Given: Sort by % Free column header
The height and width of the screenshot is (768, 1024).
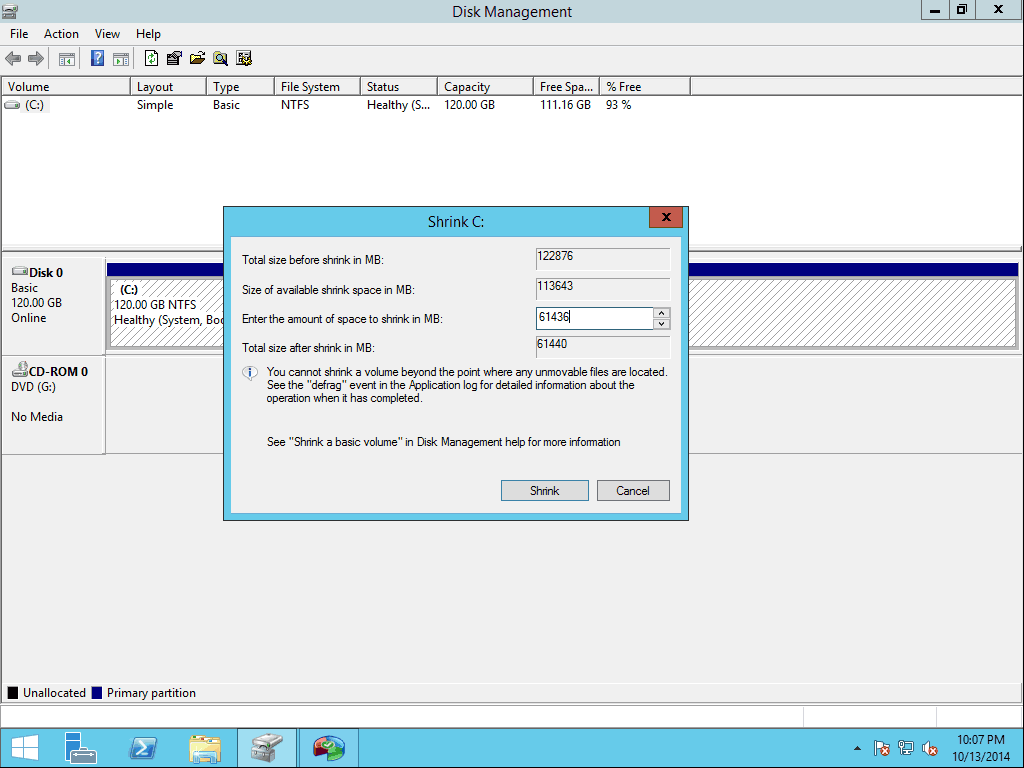Looking at the screenshot, I should 645,87.
